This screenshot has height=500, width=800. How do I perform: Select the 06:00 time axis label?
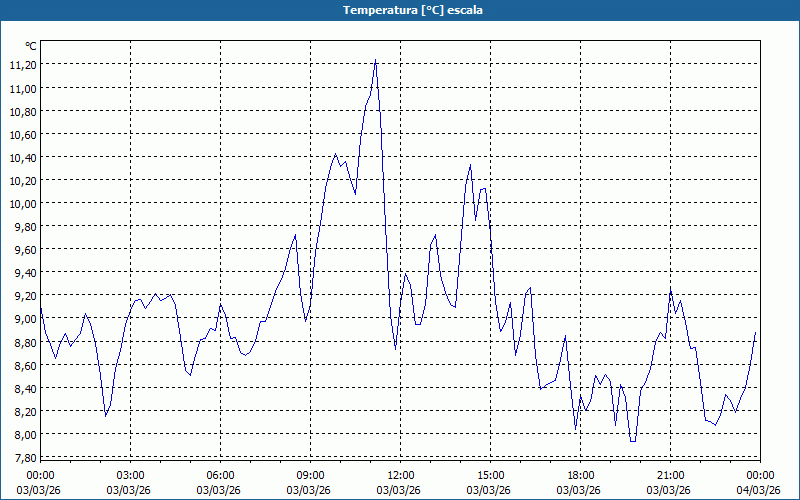(x=220, y=475)
